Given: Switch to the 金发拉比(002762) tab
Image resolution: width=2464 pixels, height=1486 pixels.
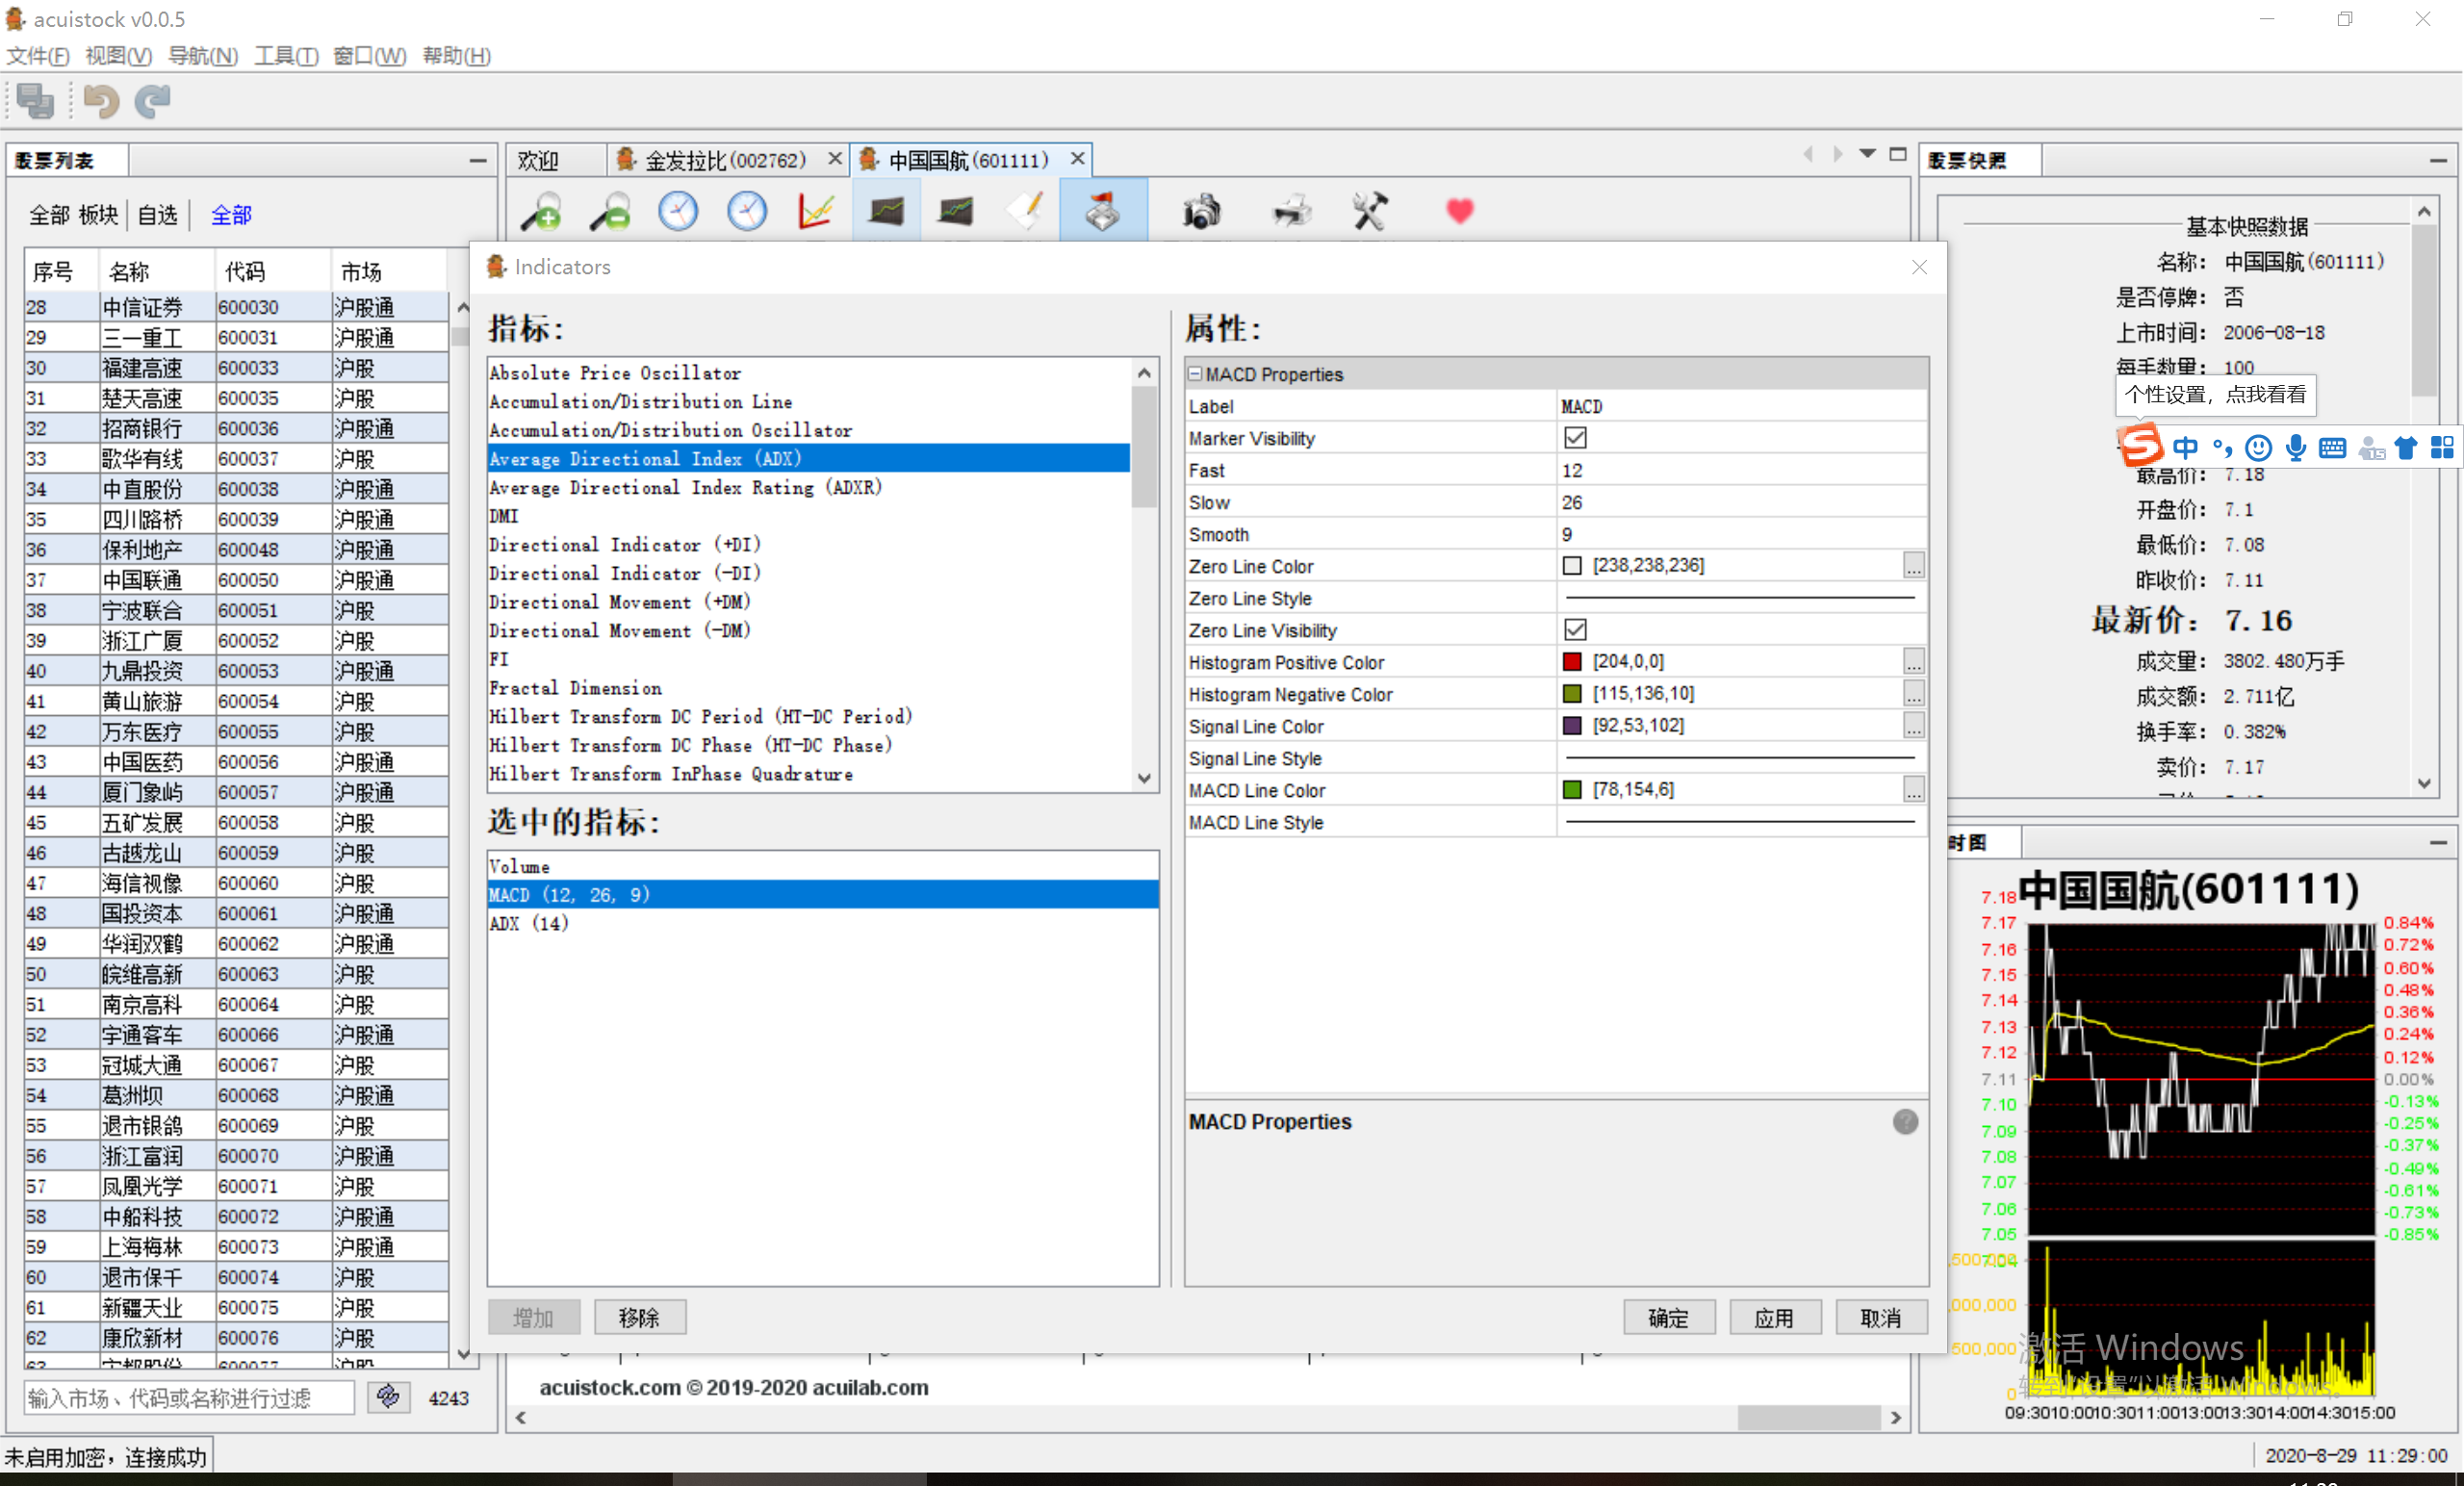Looking at the screenshot, I should (x=724, y=160).
